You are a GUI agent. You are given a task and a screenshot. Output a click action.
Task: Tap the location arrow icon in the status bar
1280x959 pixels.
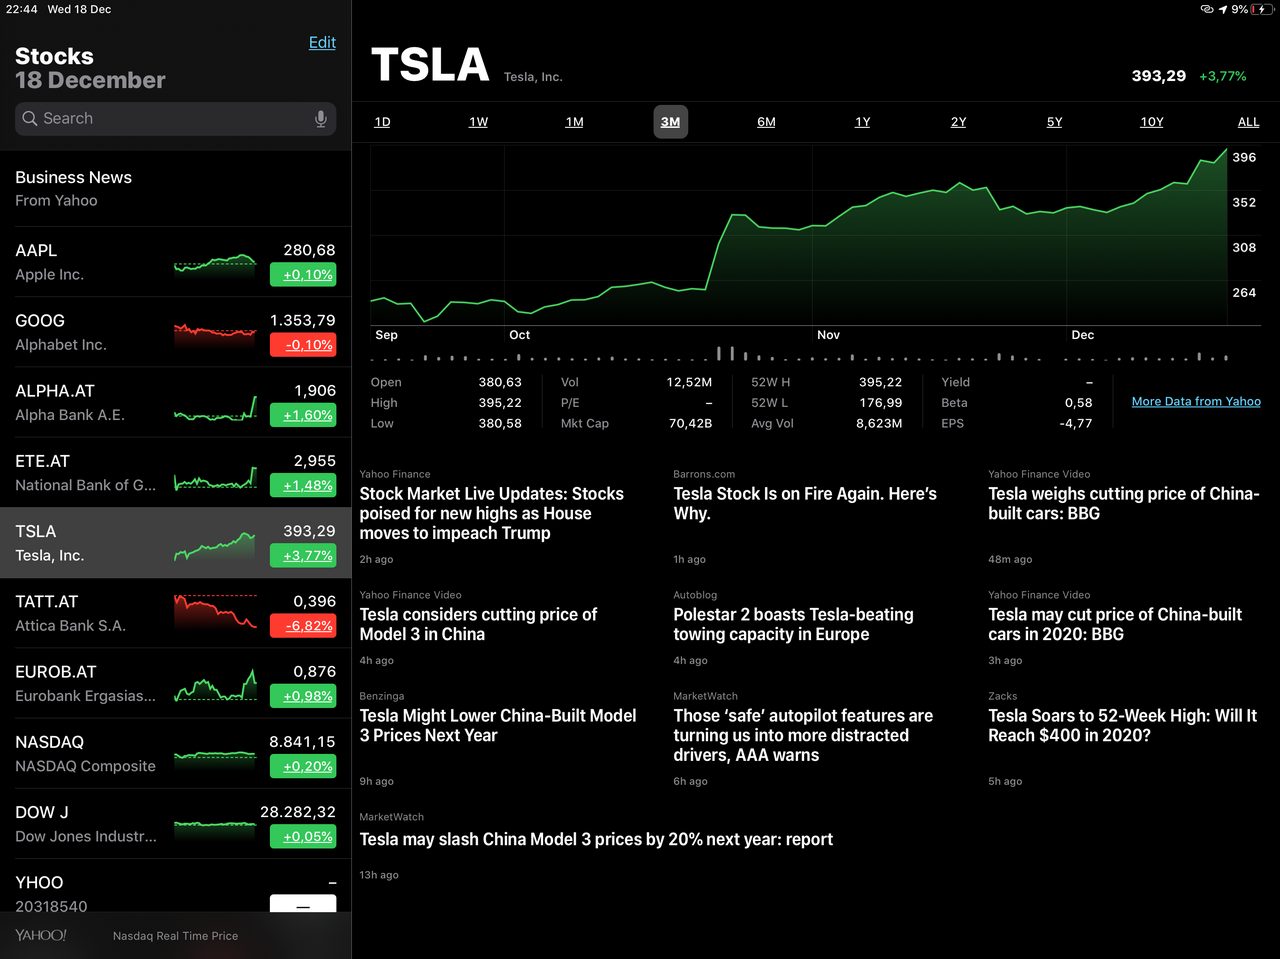1223,9
